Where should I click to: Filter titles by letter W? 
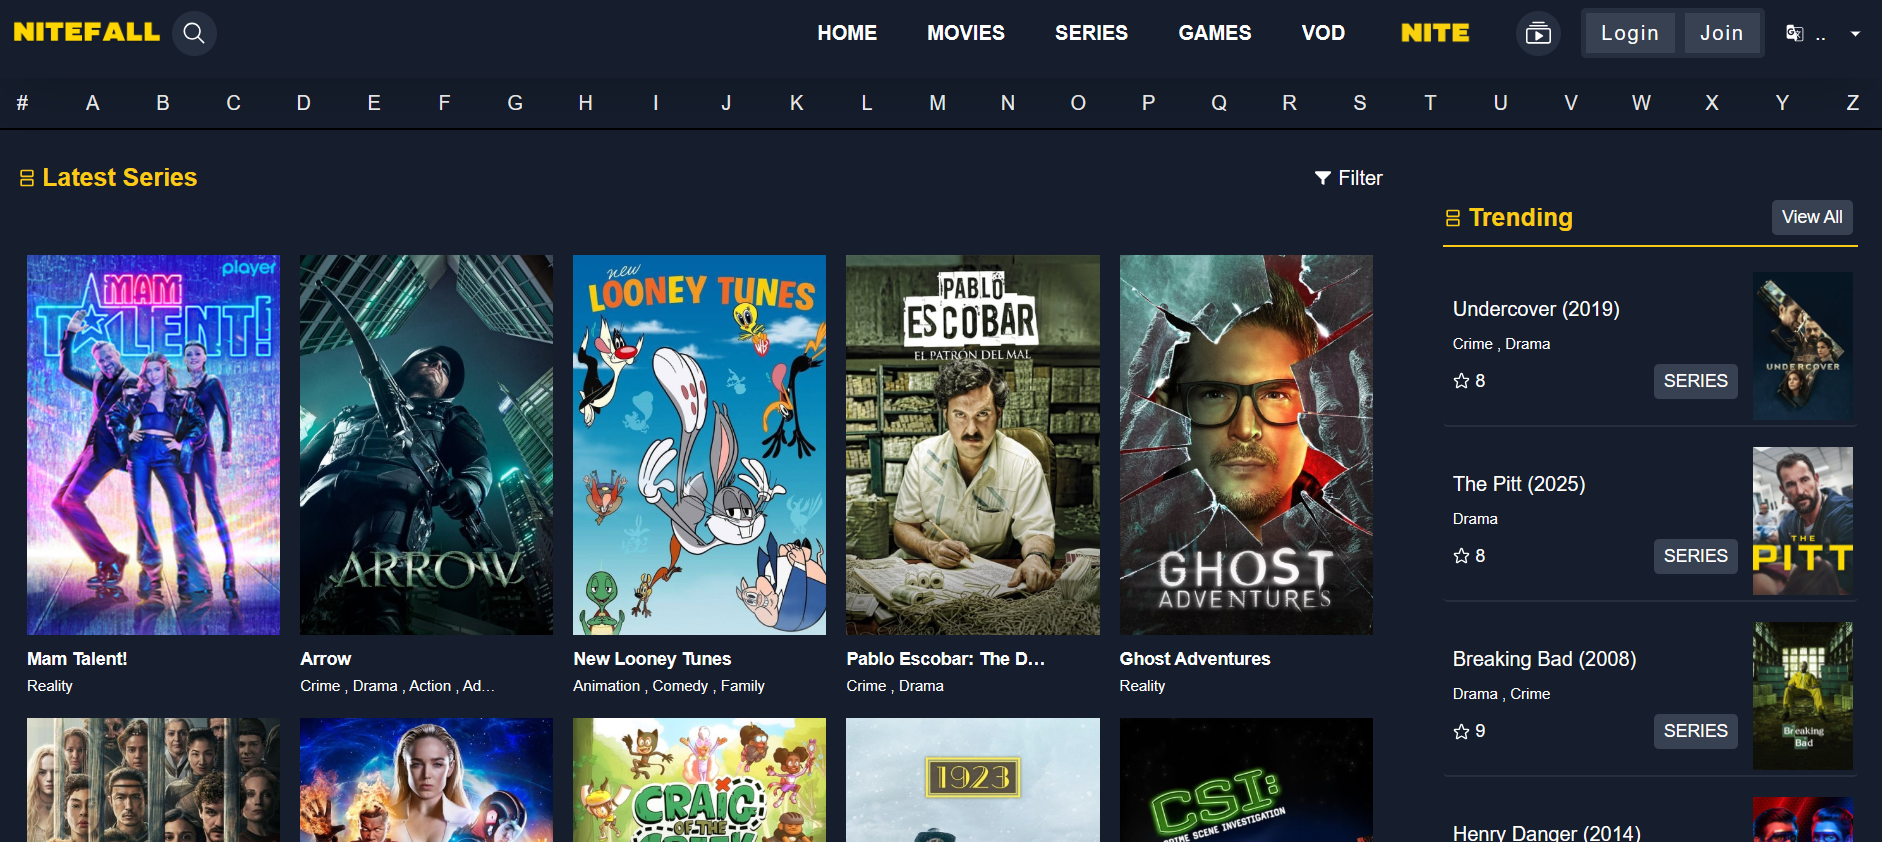(x=1641, y=103)
